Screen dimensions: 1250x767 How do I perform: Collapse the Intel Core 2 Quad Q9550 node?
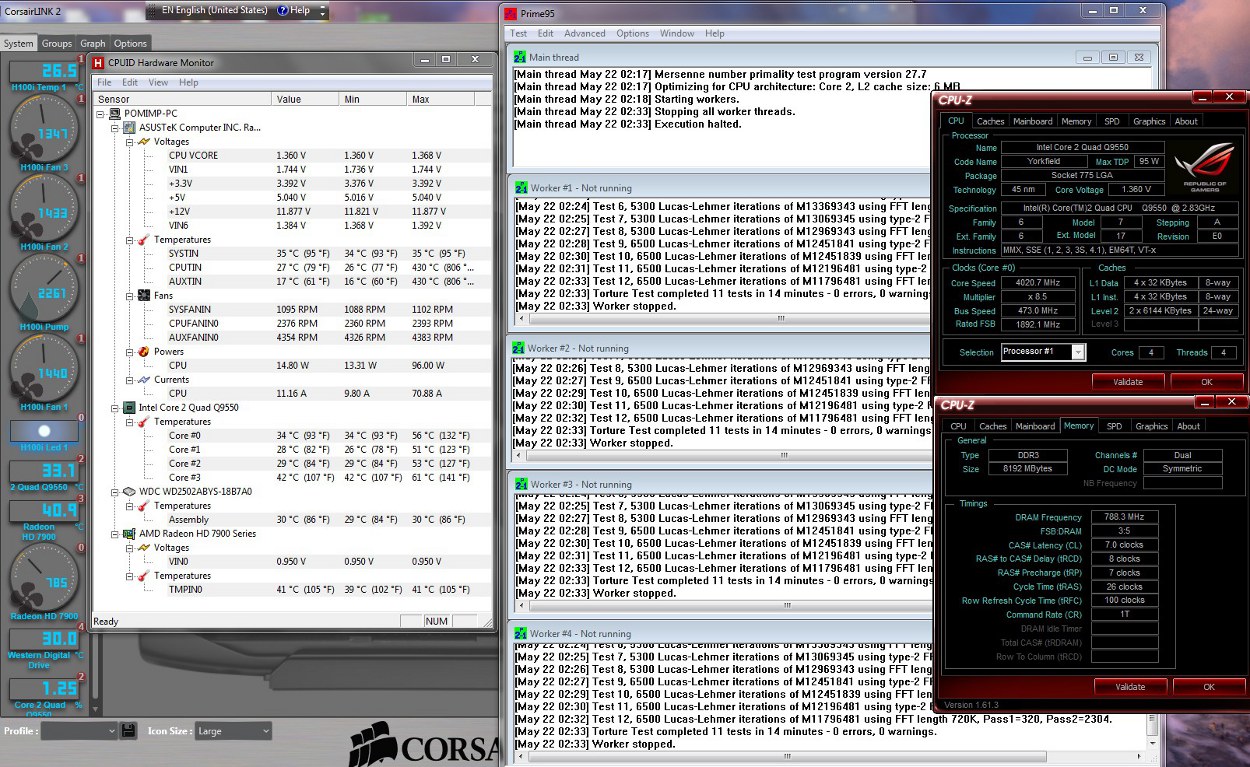[116, 408]
